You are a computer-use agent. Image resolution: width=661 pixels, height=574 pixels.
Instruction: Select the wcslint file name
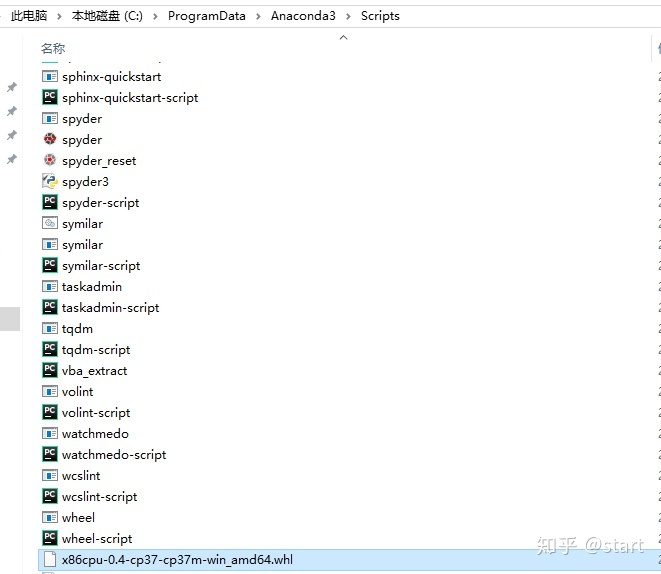pos(81,476)
